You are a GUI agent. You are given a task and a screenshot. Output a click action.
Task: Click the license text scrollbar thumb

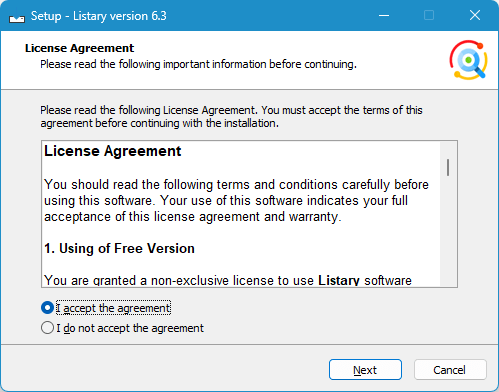(448, 167)
